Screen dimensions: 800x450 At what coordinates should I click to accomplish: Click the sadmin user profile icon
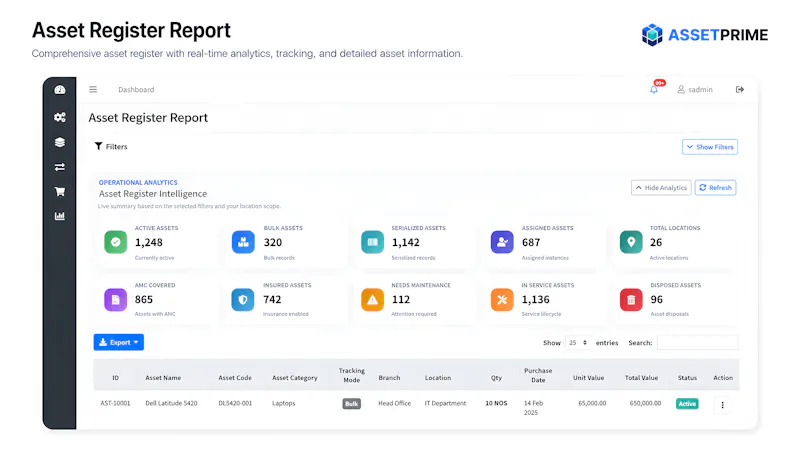(x=681, y=89)
